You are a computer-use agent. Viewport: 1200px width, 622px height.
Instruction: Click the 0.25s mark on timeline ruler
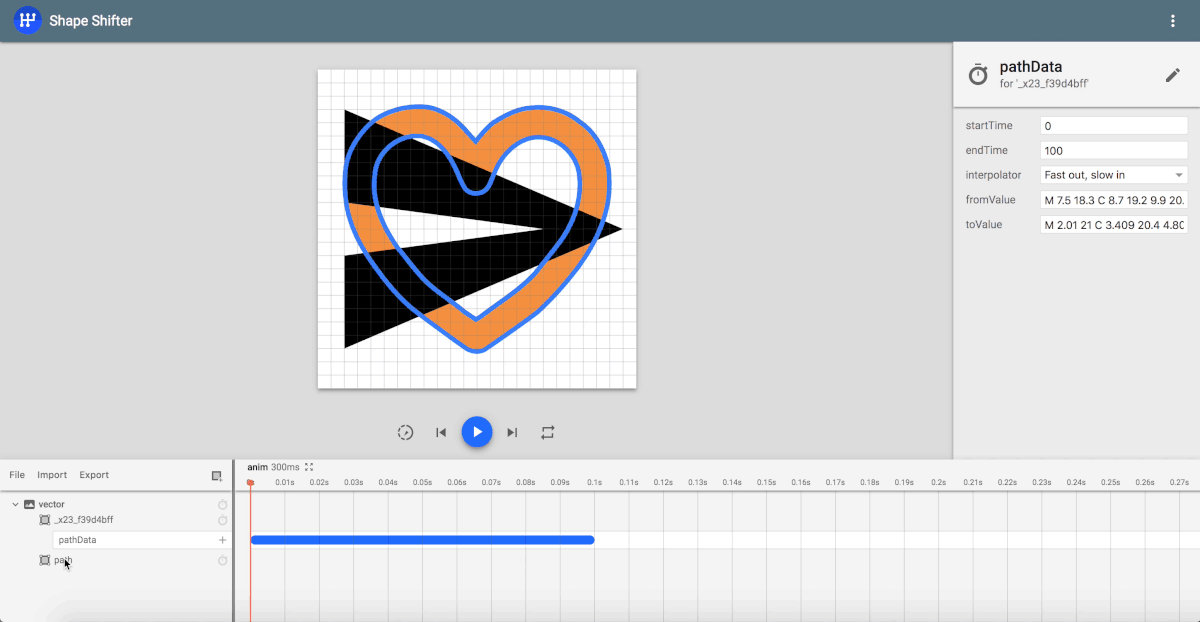1111,482
